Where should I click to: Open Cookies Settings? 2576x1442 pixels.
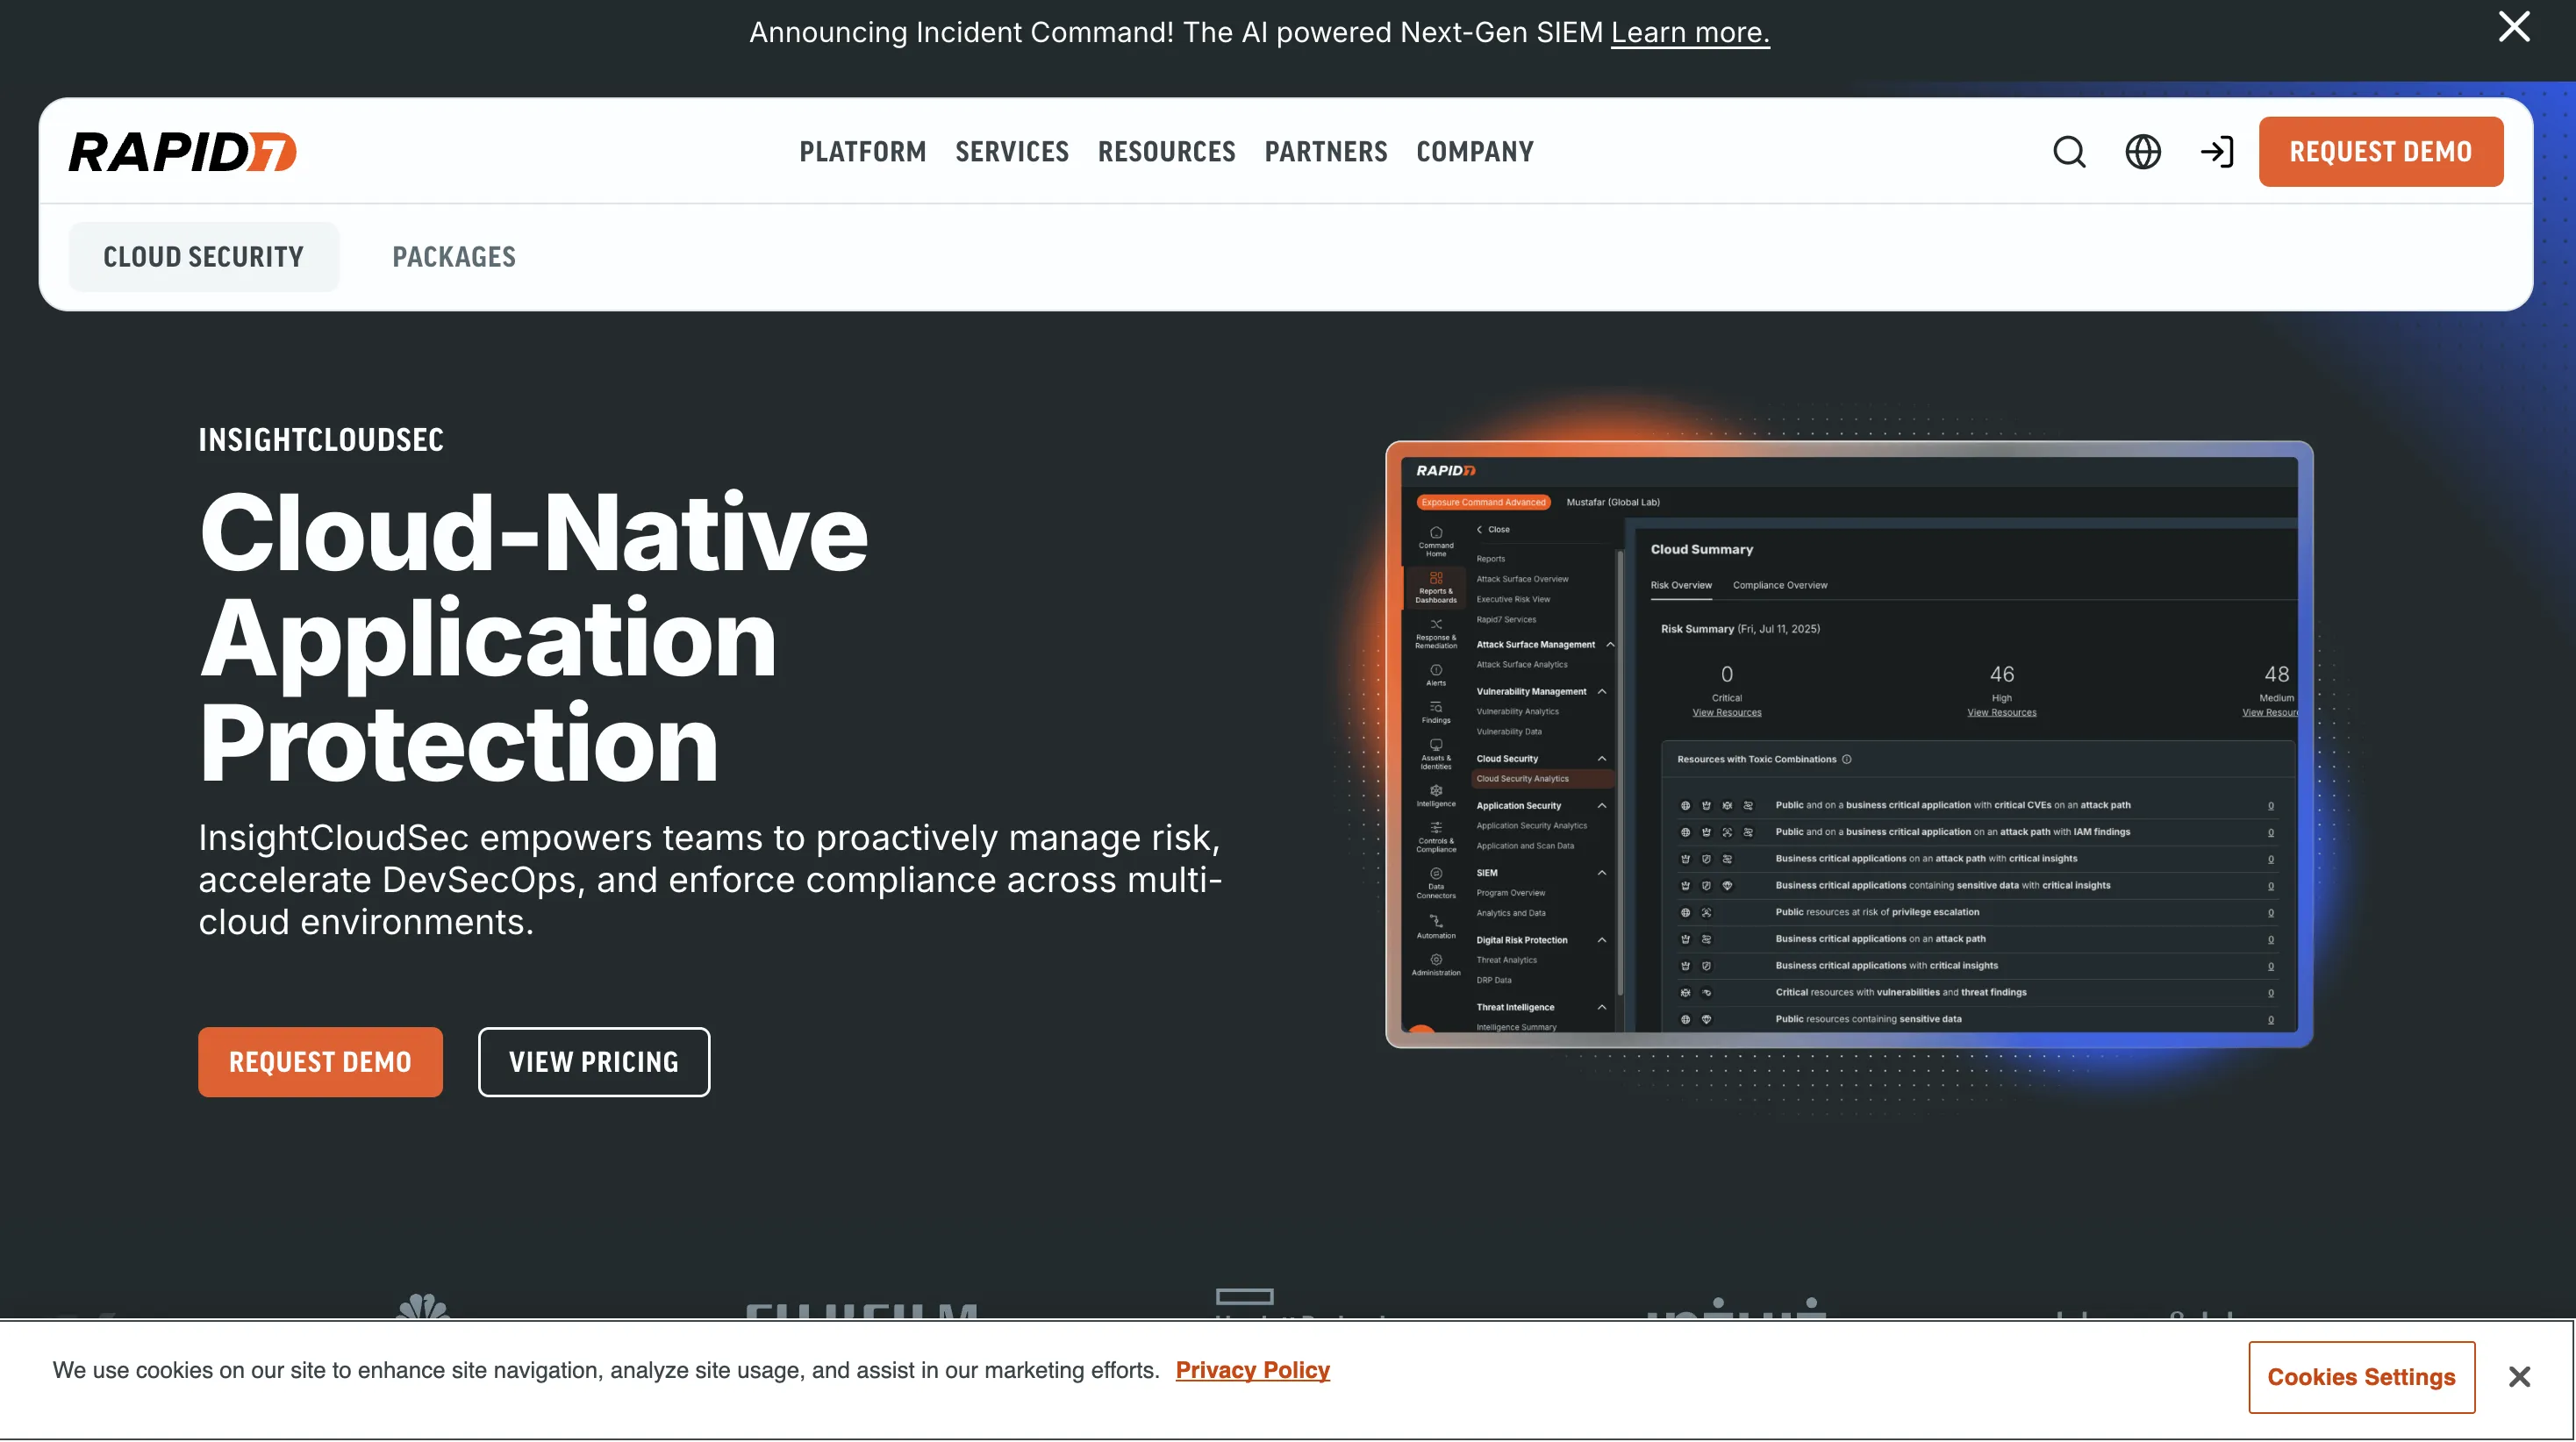(2360, 1377)
